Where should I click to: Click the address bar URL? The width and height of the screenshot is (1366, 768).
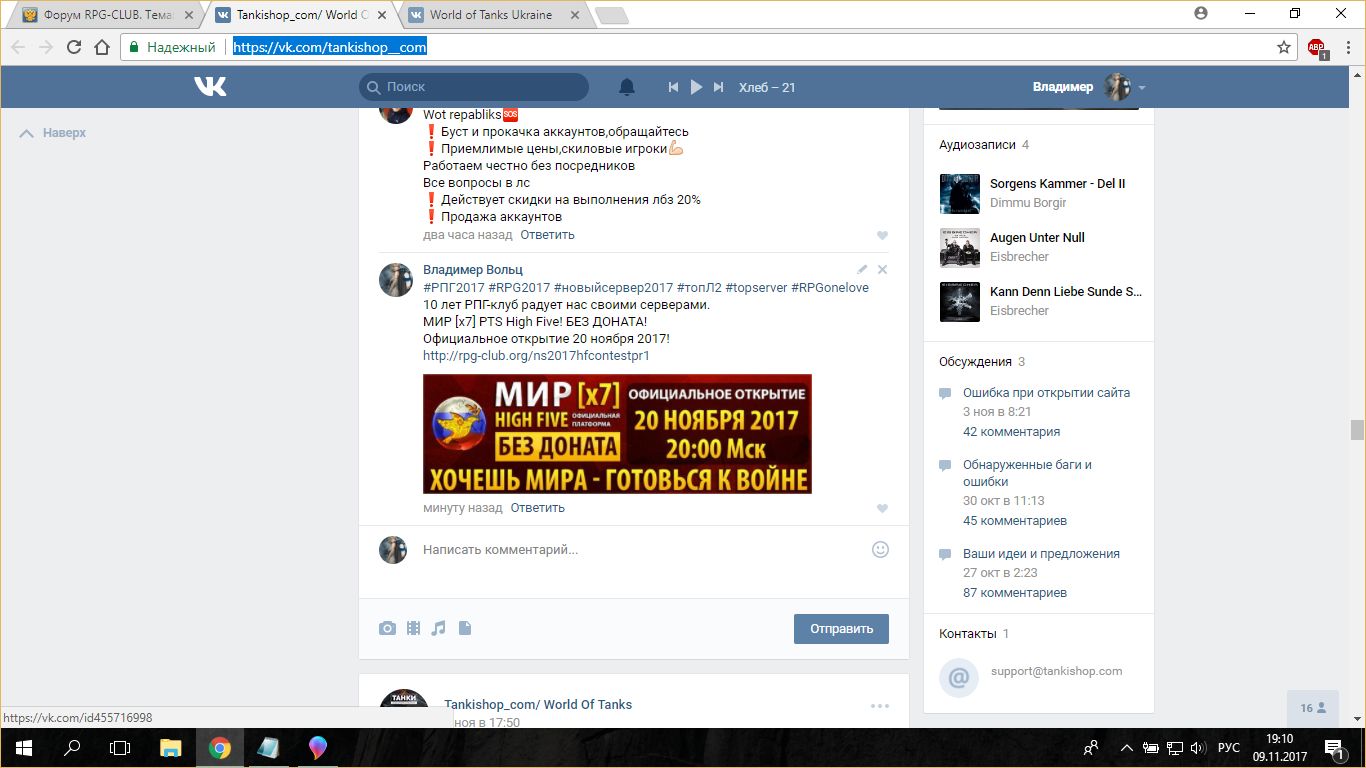(x=330, y=47)
